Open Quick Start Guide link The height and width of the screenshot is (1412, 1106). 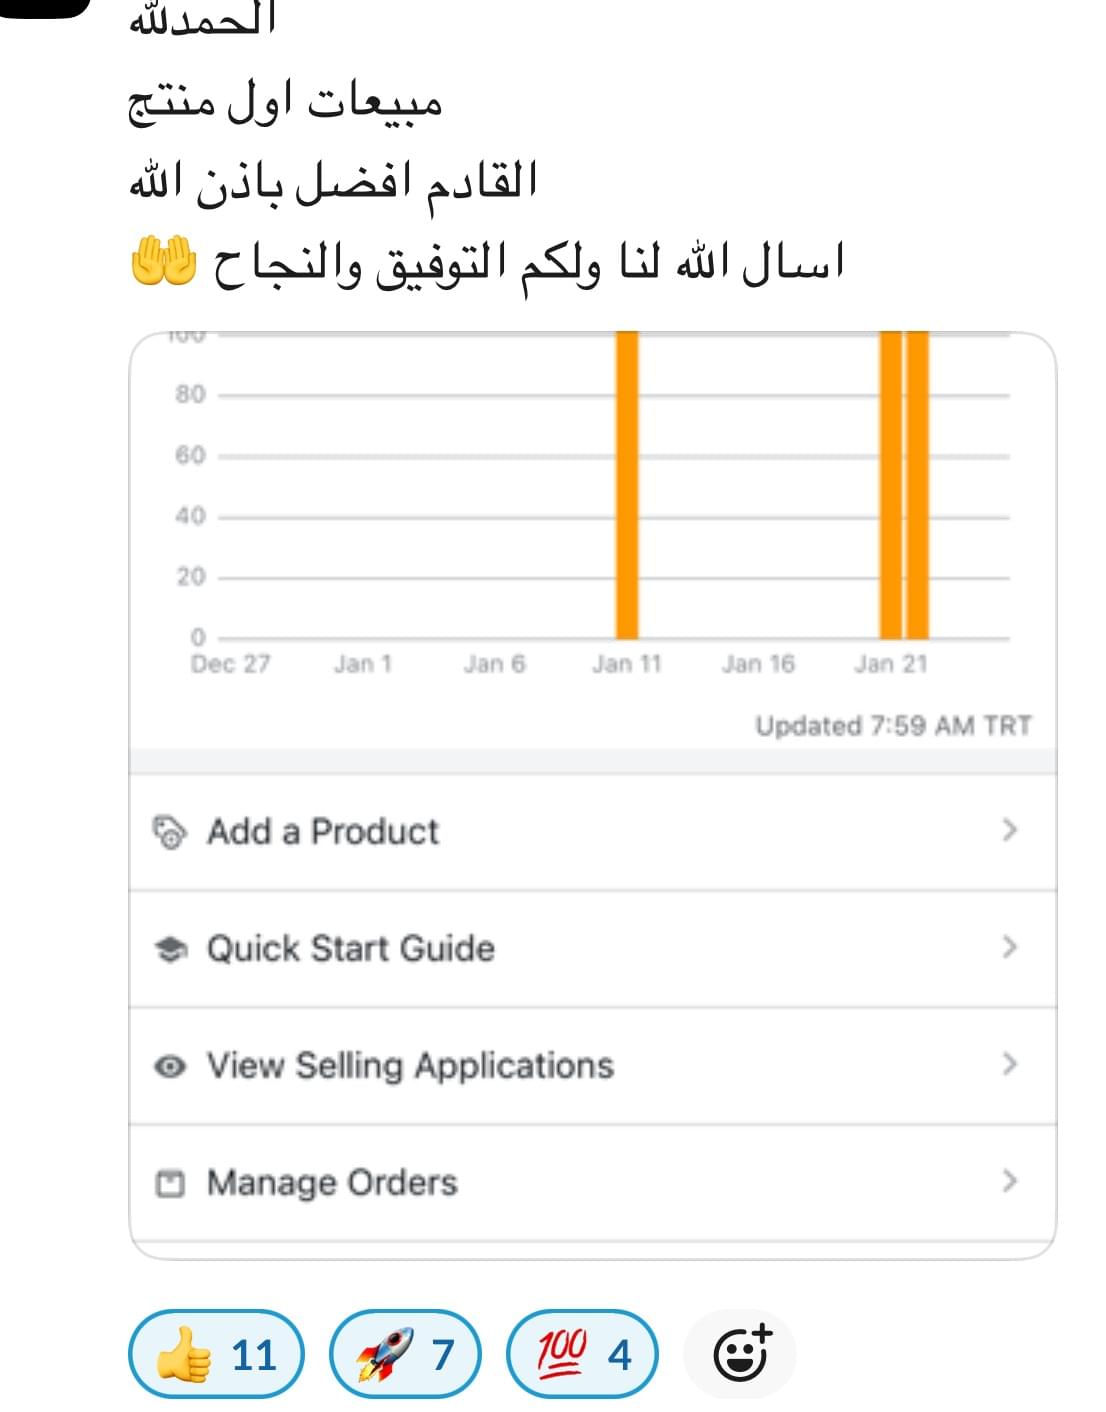(x=350, y=949)
